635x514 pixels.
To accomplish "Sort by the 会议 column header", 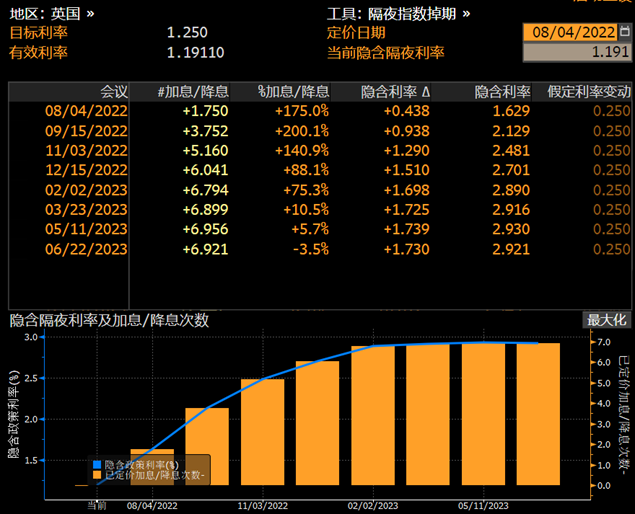I will [x=114, y=91].
